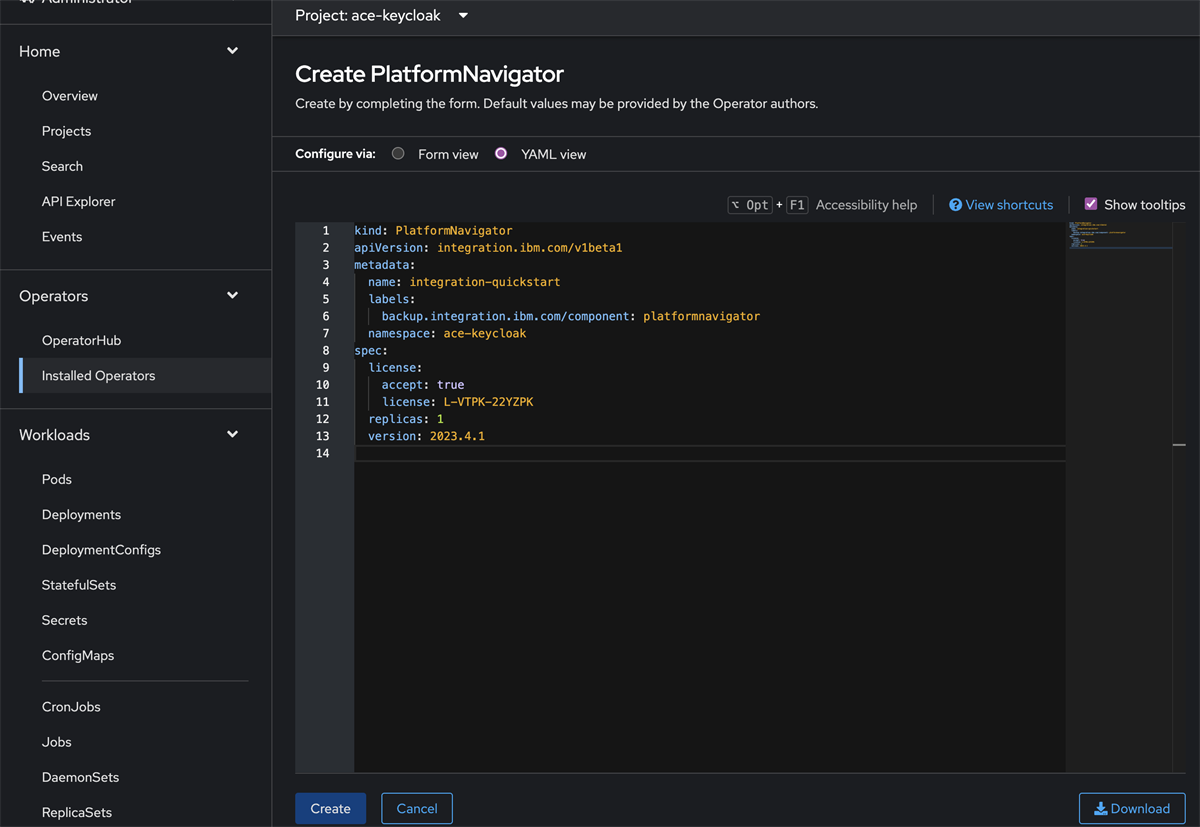The image size is (1200, 827).
Task: Click line number 9 in the gutter
Action: [x=326, y=368]
